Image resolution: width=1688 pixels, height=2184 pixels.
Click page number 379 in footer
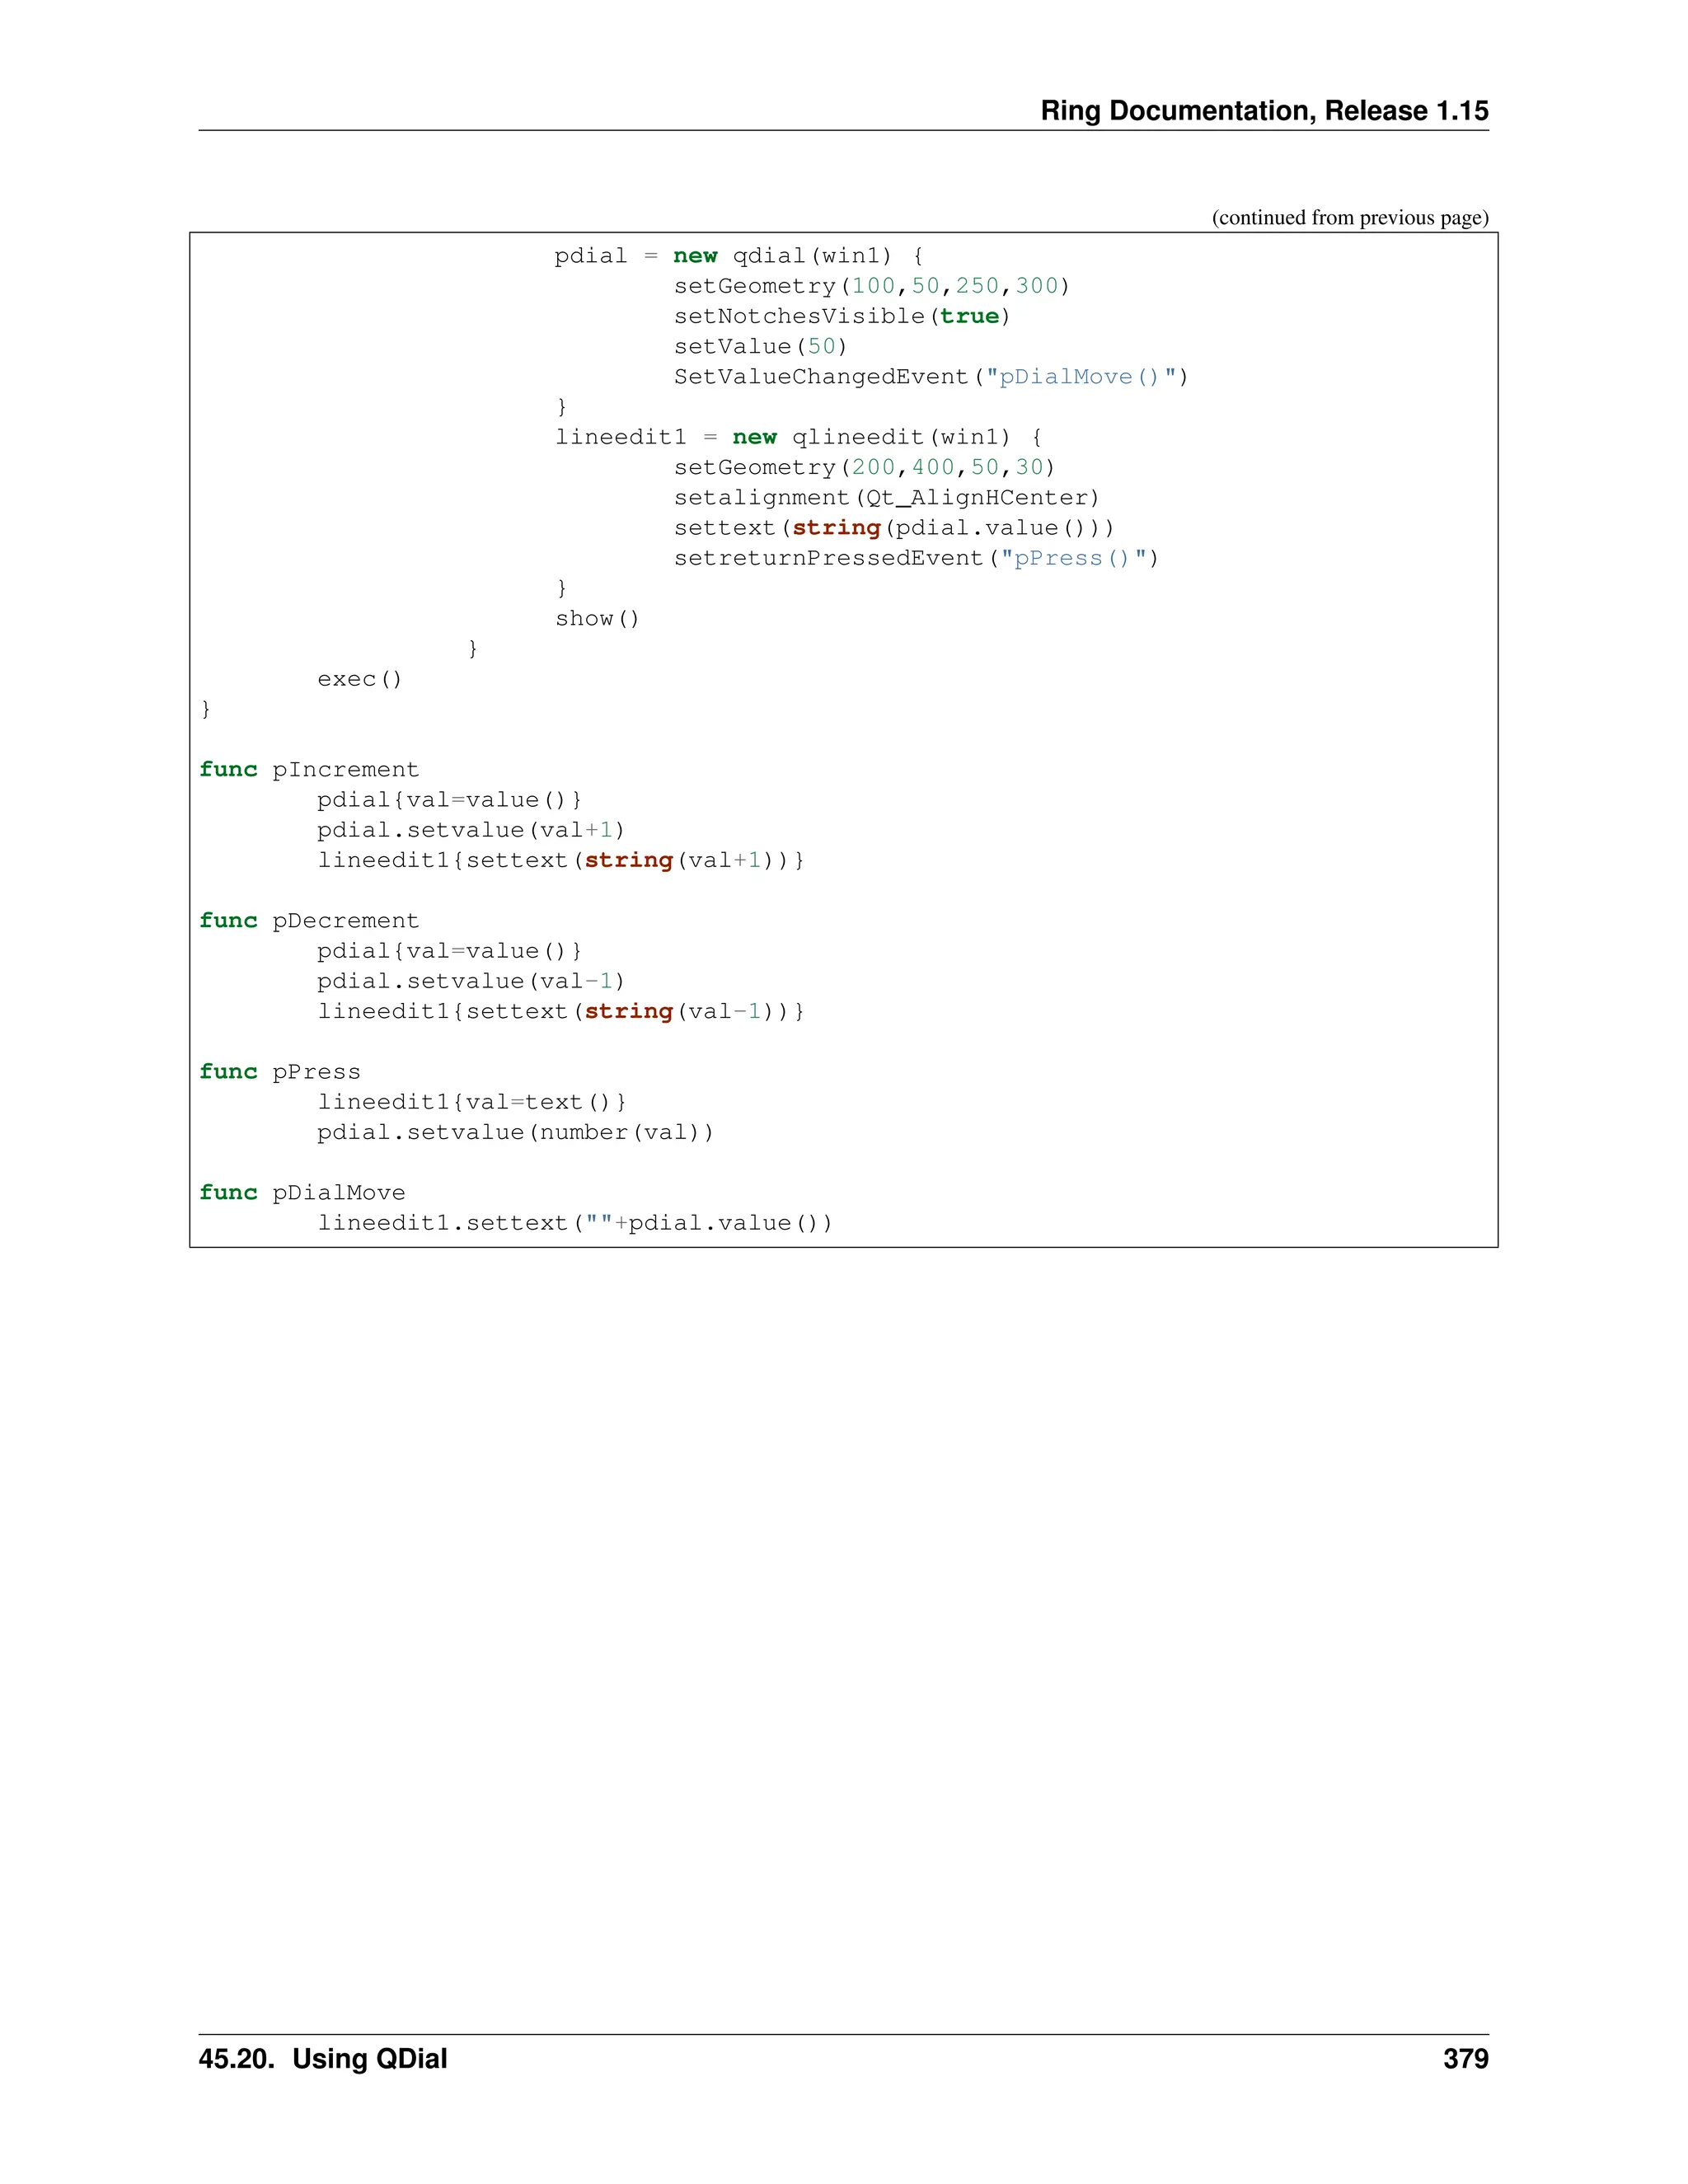[x=1465, y=2059]
